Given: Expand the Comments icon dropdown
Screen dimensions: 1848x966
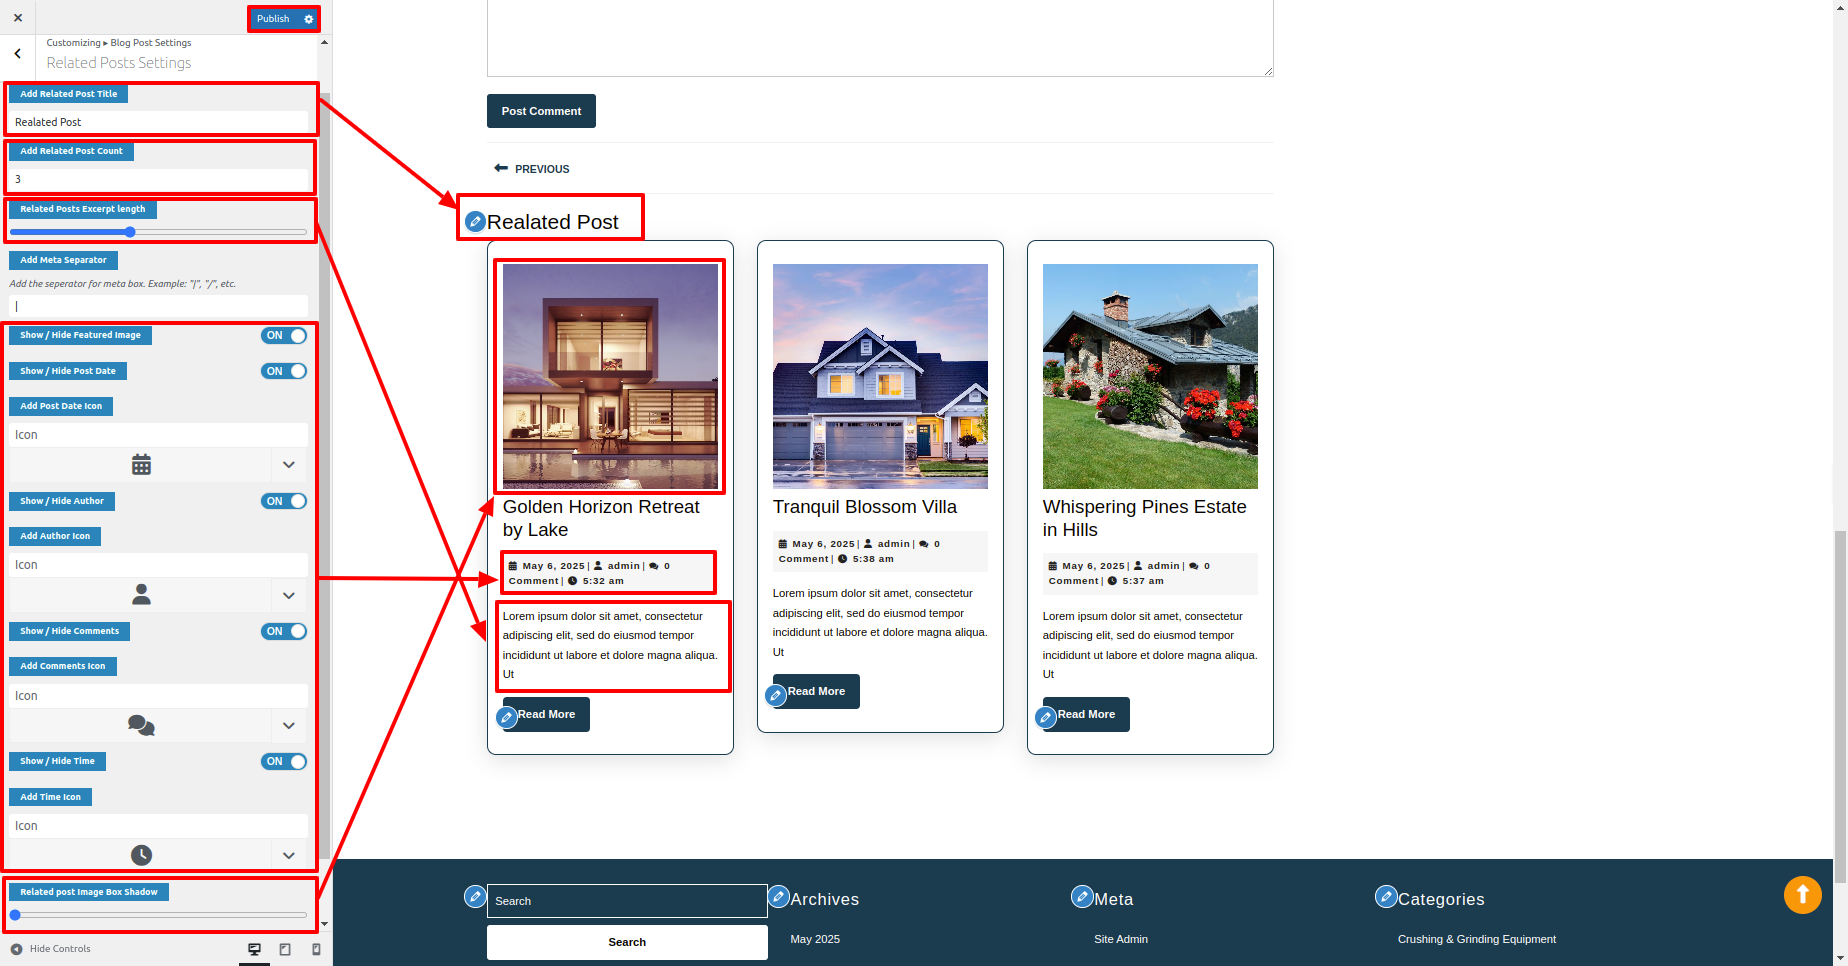Looking at the screenshot, I should click(x=288, y=726).
